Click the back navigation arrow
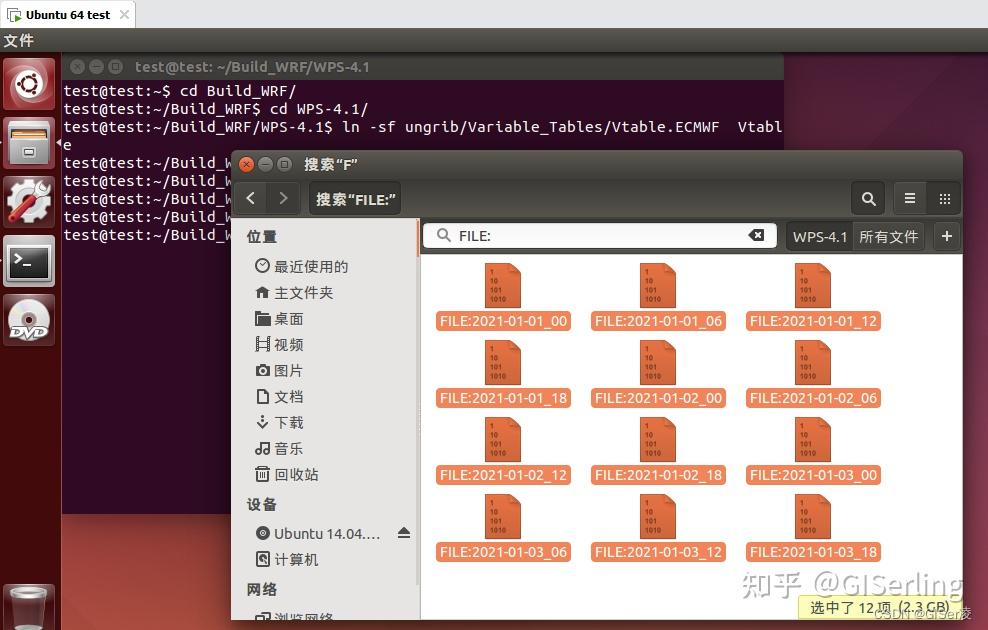 click(x=251, y=198)
